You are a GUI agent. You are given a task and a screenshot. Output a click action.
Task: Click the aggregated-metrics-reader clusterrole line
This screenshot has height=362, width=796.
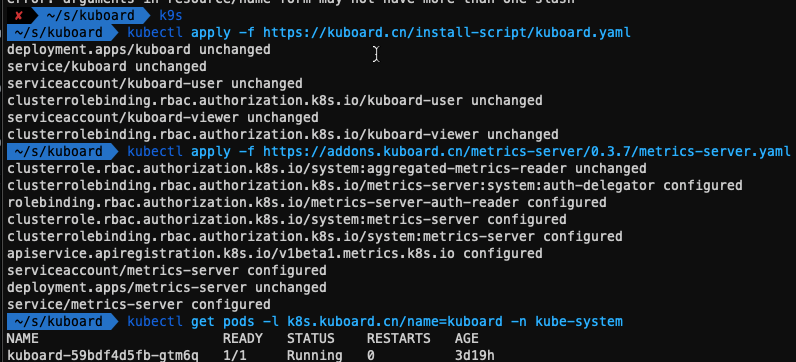(x=327, y=169)
